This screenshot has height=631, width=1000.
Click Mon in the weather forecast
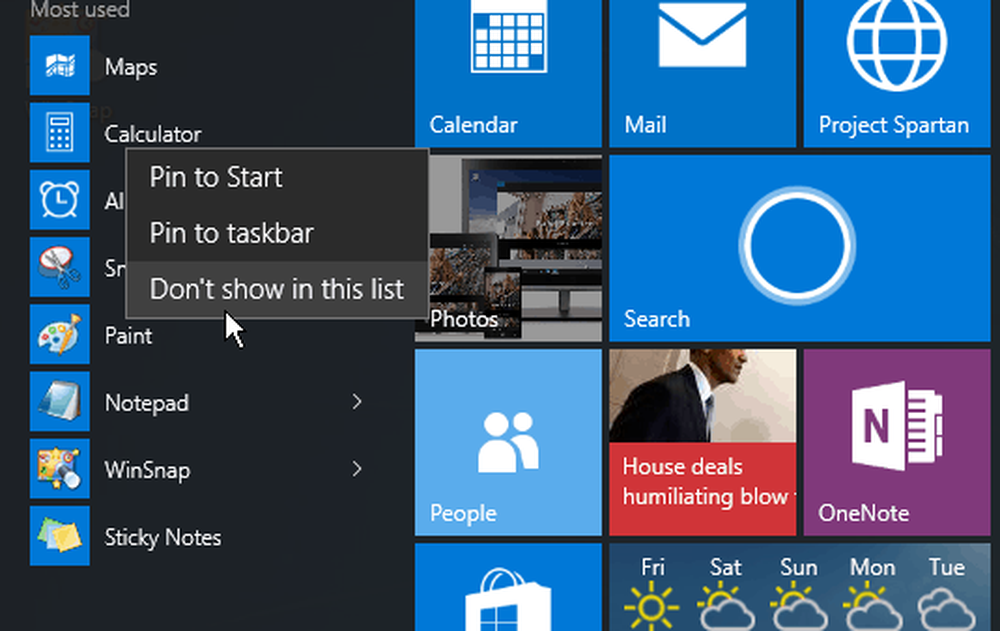(x=872, y=567)
